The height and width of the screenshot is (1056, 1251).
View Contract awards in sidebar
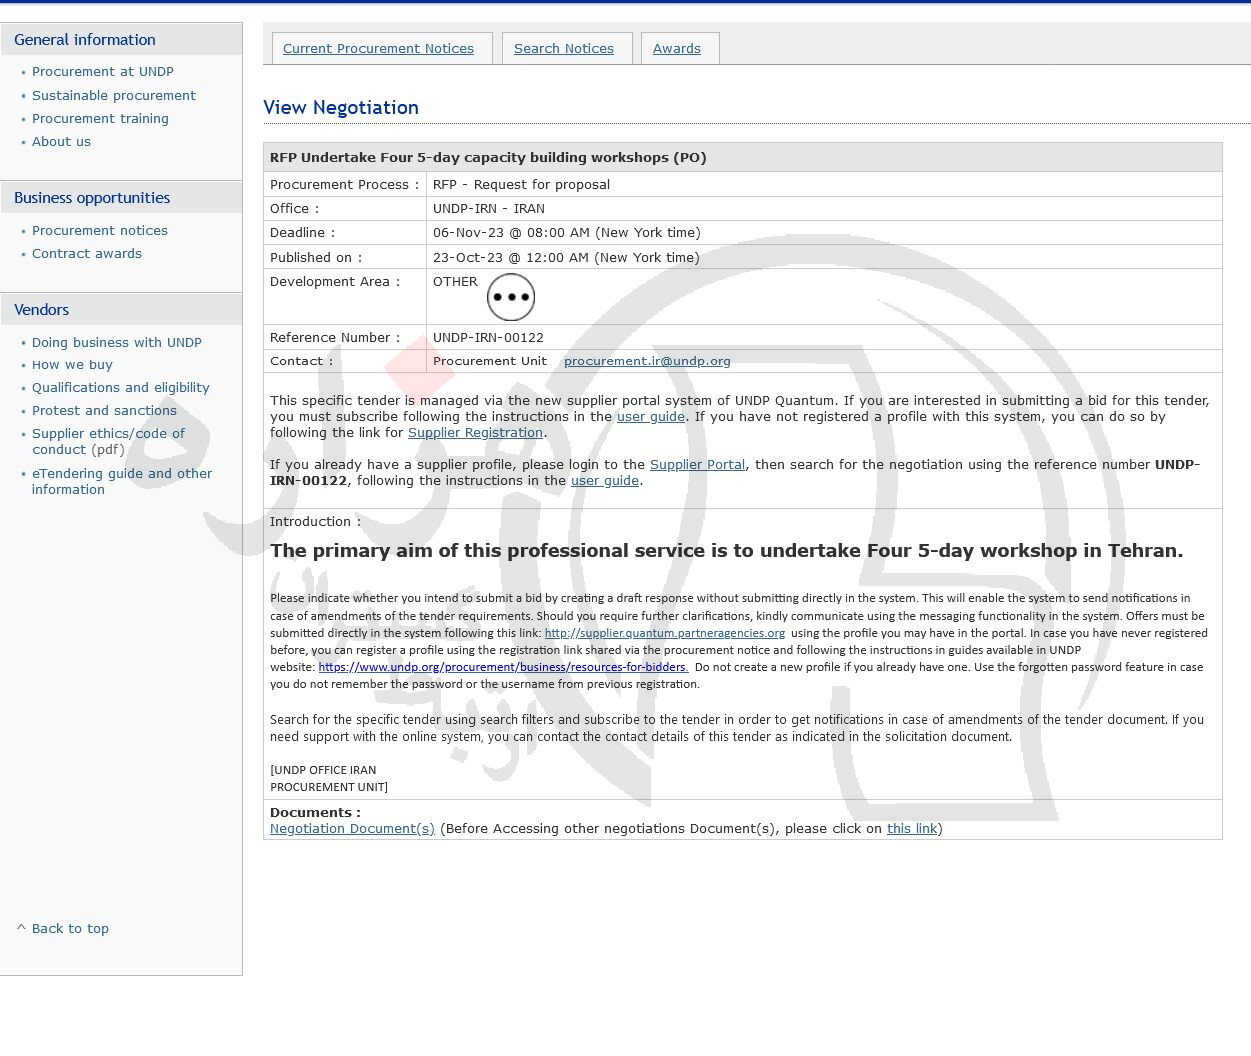click(x=86, y=254)
